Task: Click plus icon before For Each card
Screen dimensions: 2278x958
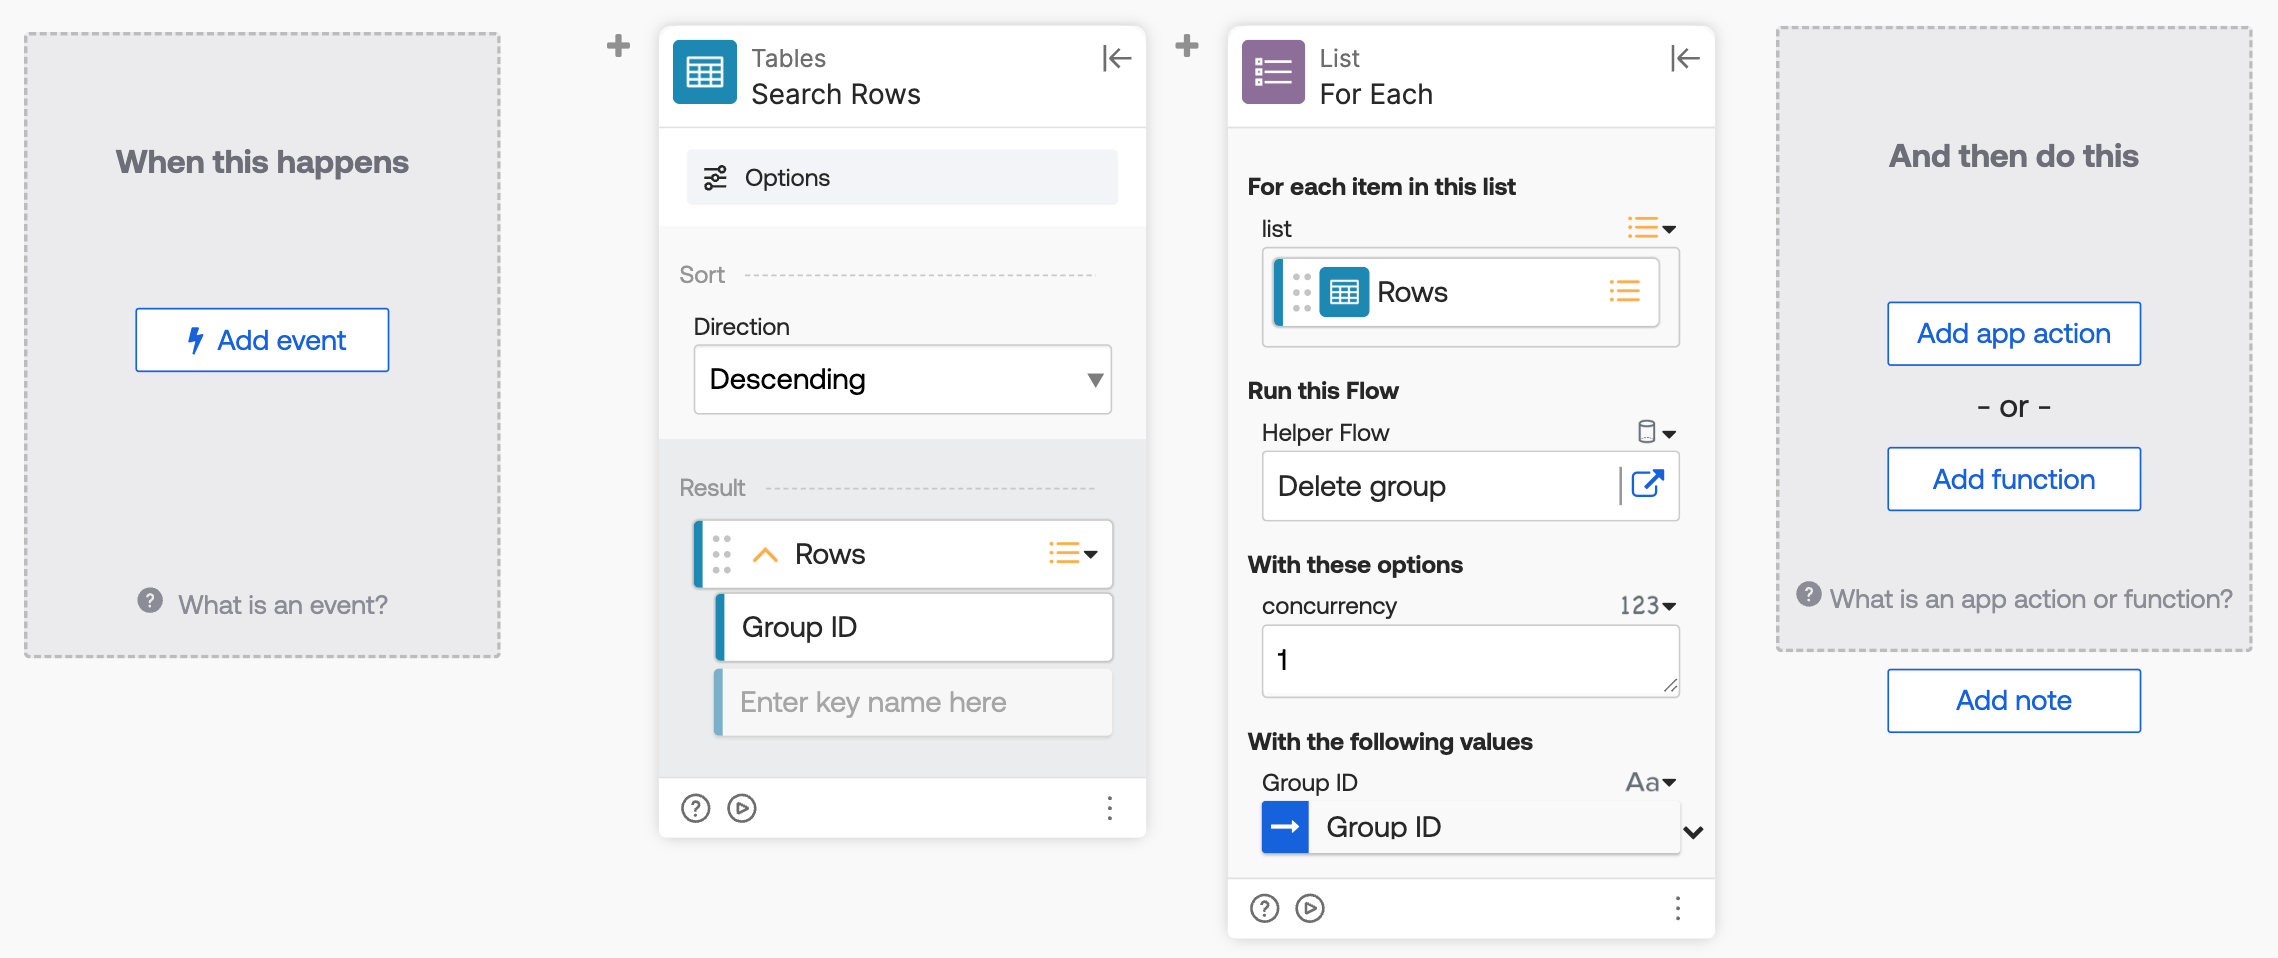Action: [x=1187, y=45]
